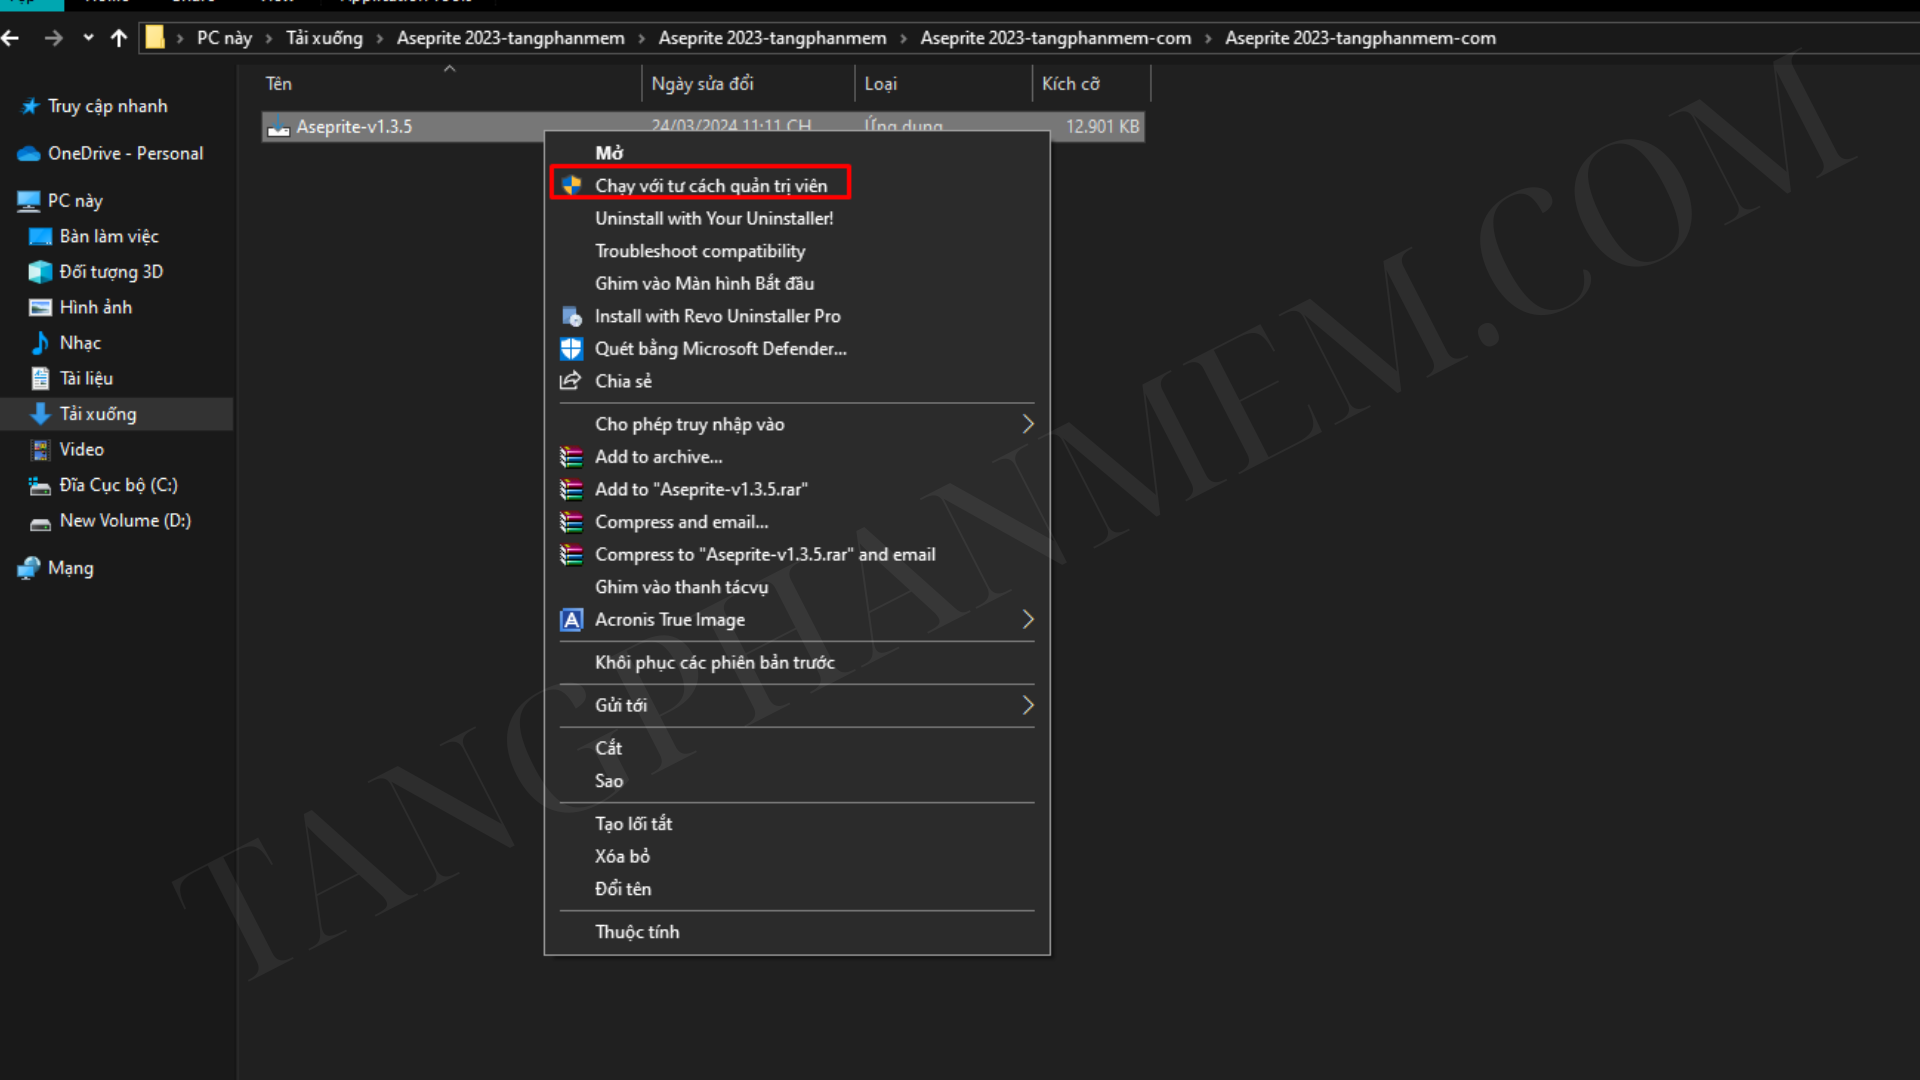Click the Nhạc music note icon

coord(40,343)
